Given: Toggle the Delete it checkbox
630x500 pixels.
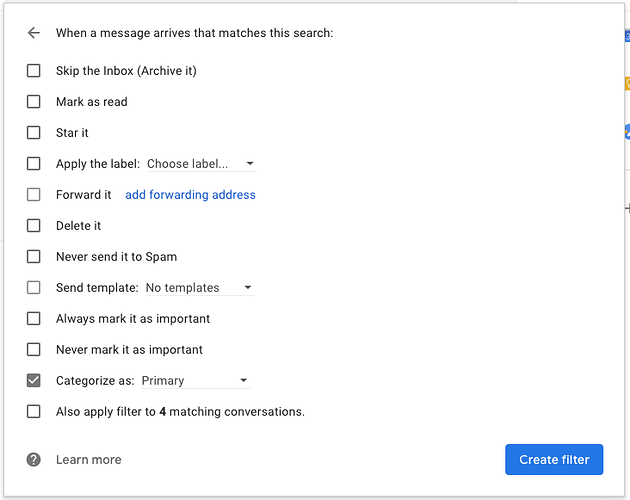Looking at the screenshot, I should [34, 226].
